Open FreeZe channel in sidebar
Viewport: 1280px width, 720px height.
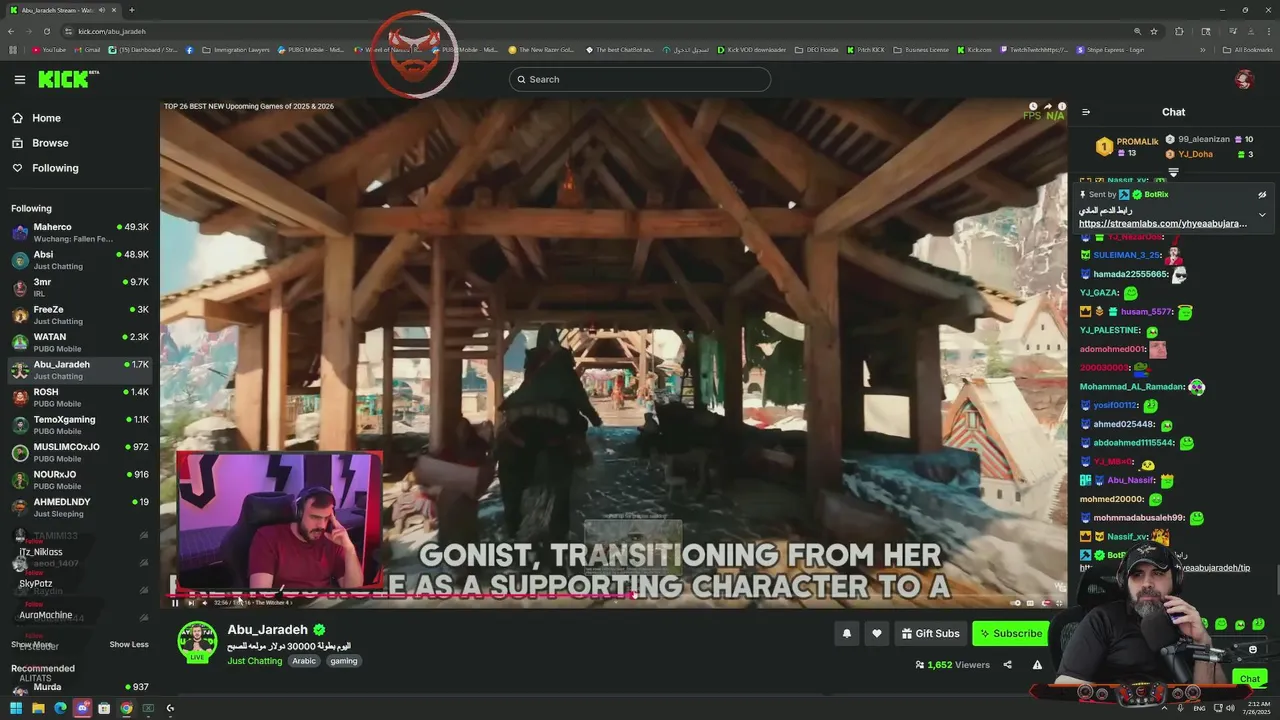pos(79,315)
